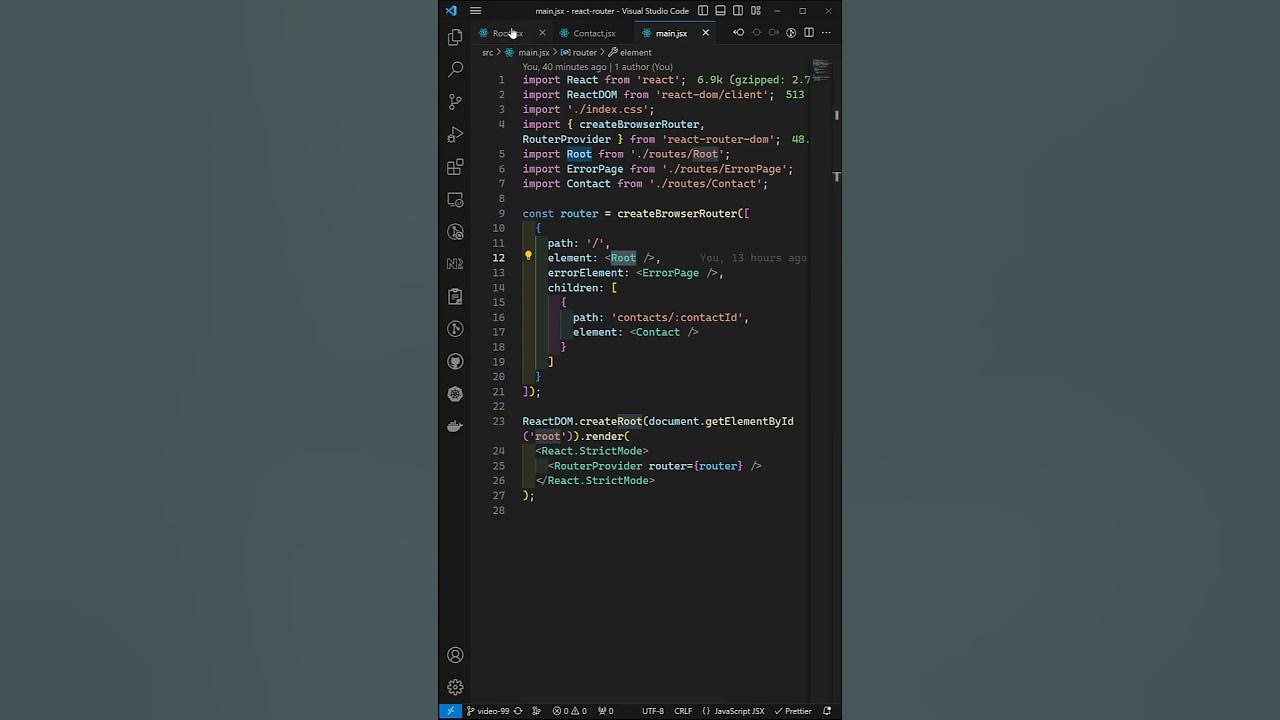The image size is (1280, 720).
Task: Open the Manage gear menu
Action: [x=455, y=687]
